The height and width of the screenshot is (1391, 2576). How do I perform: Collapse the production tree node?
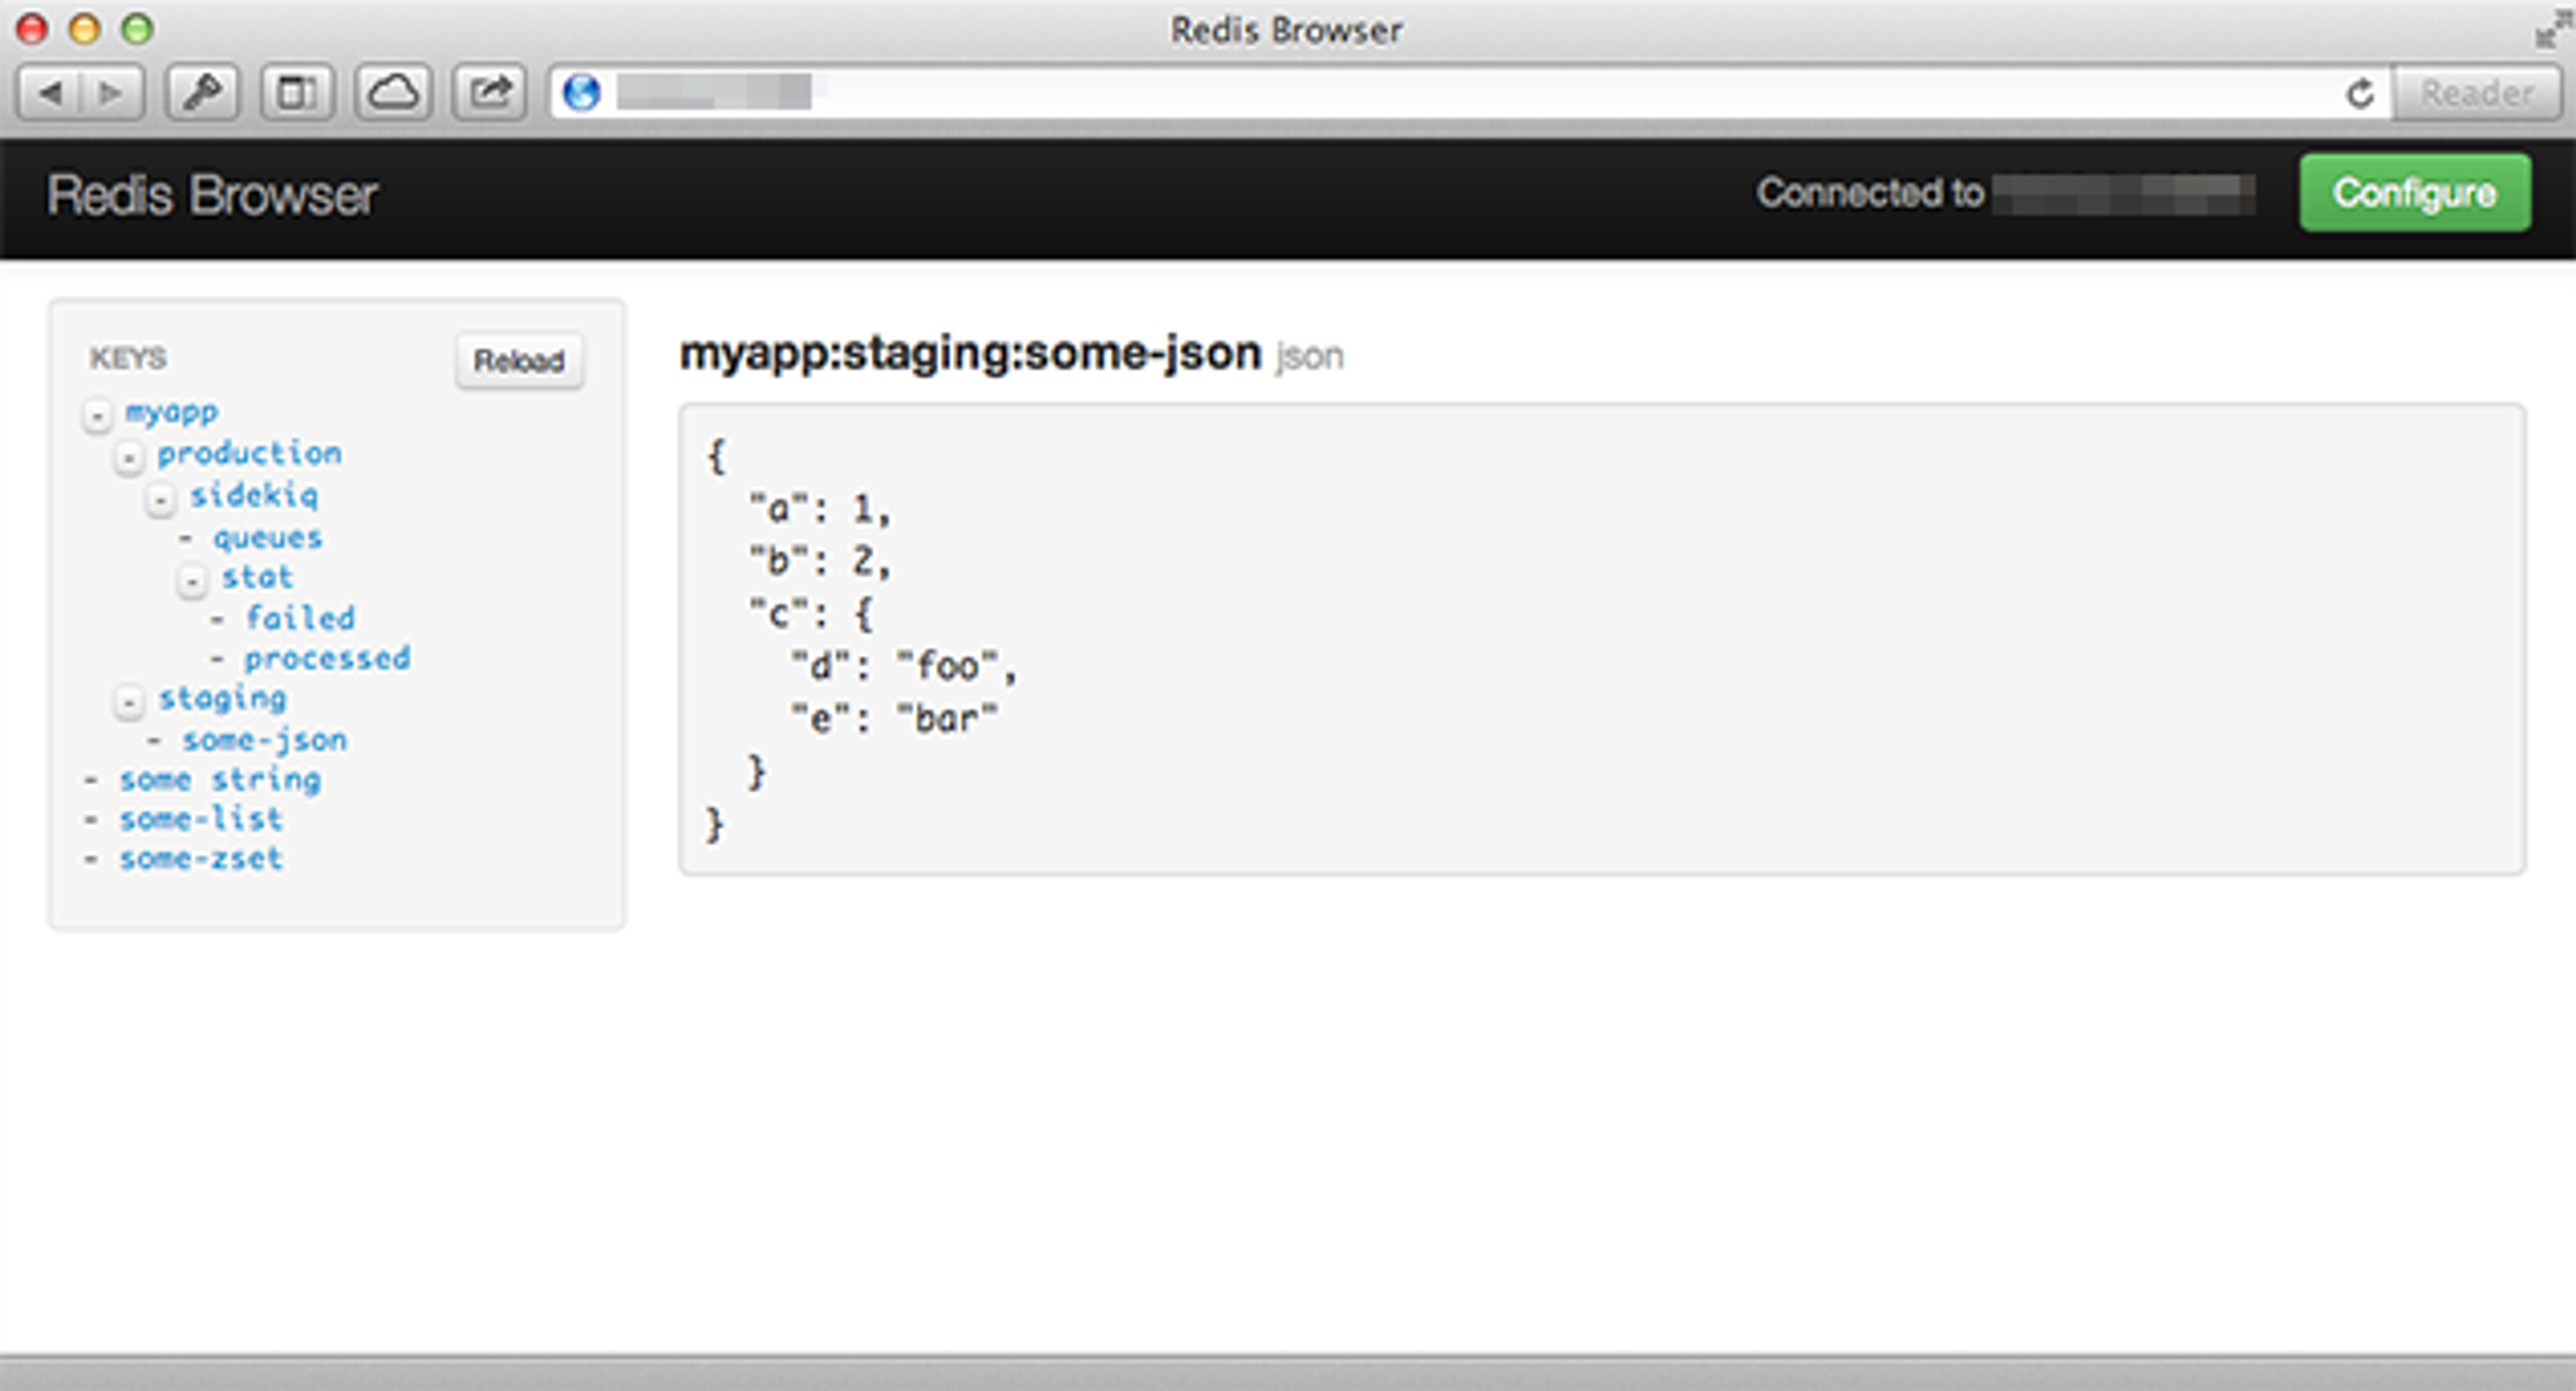point(129,457)
